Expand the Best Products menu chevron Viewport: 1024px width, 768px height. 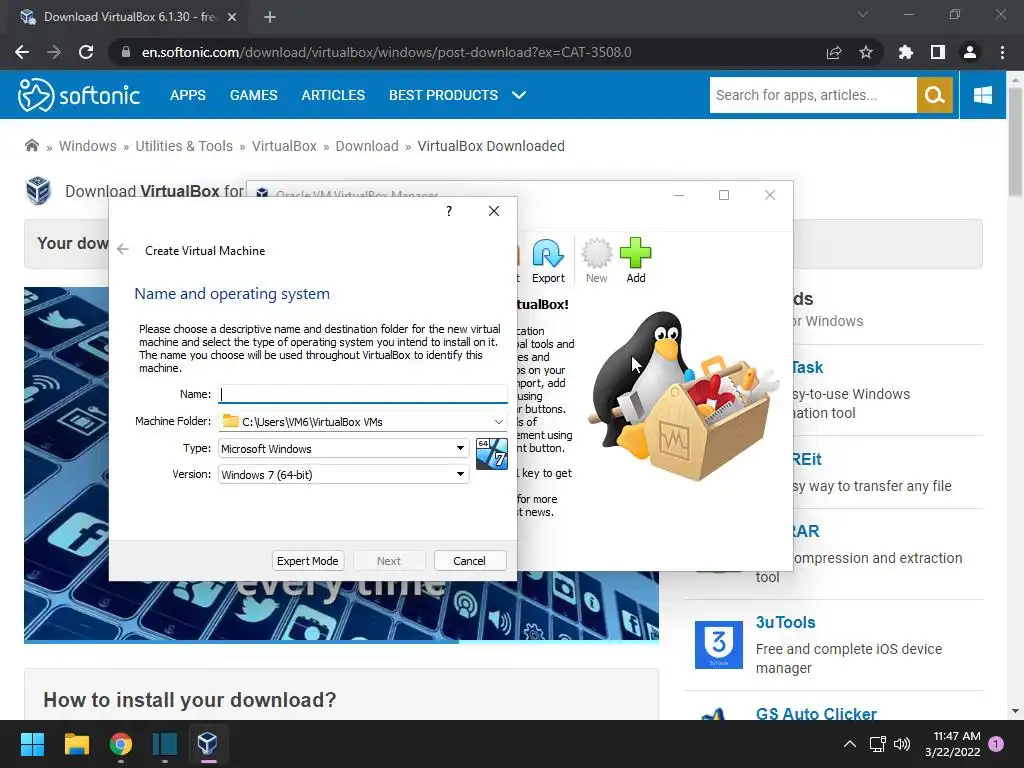point(519,95)
